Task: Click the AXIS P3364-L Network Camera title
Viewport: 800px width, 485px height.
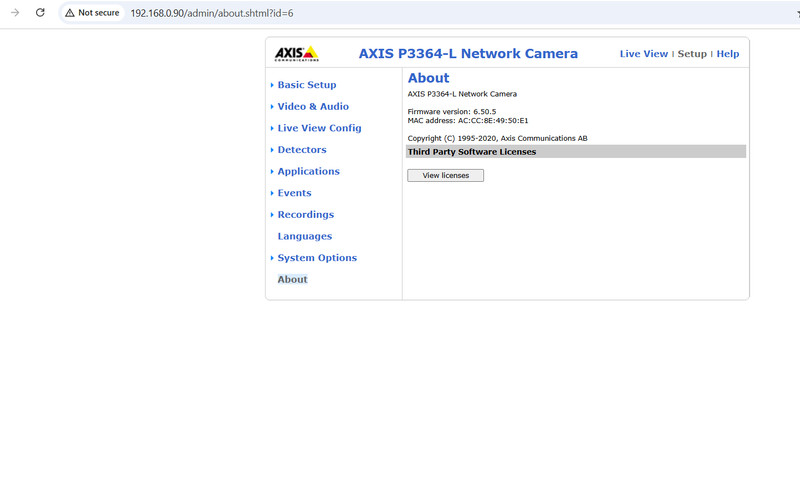Action: [x=468, y=54]
